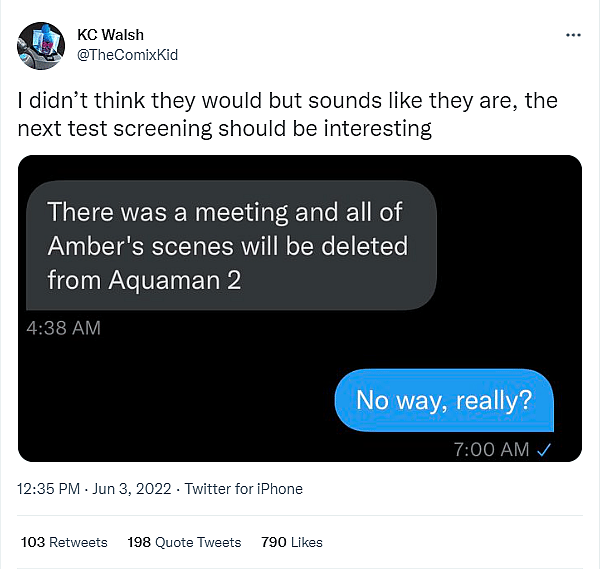Viewport: 601px width, 569px height.
Task: Open the three-dot more options menu
Action: [573, 34]
